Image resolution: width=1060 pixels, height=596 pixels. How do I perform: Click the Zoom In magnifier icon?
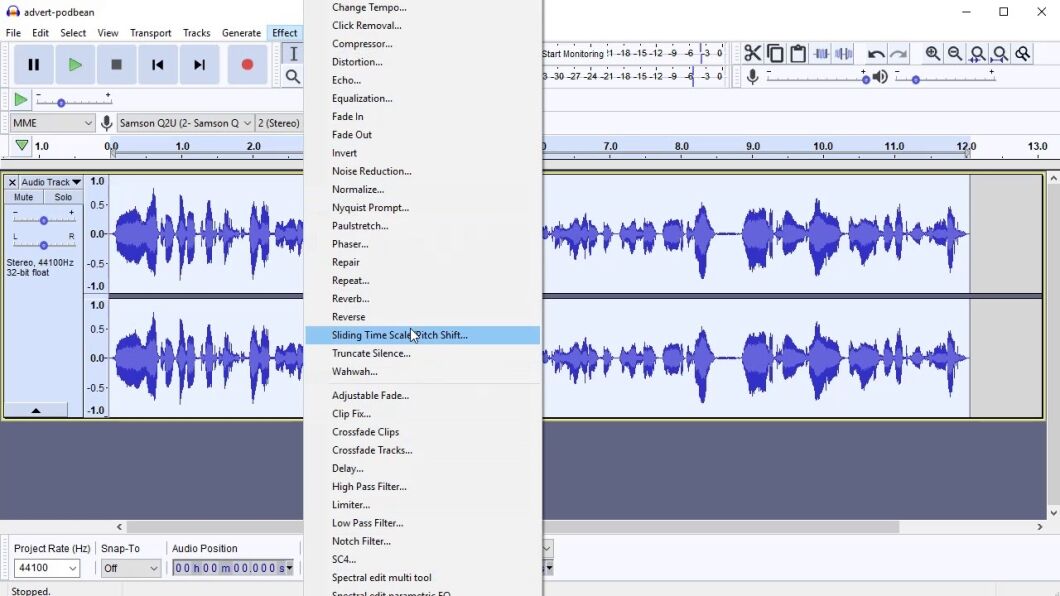click(931, 53)
